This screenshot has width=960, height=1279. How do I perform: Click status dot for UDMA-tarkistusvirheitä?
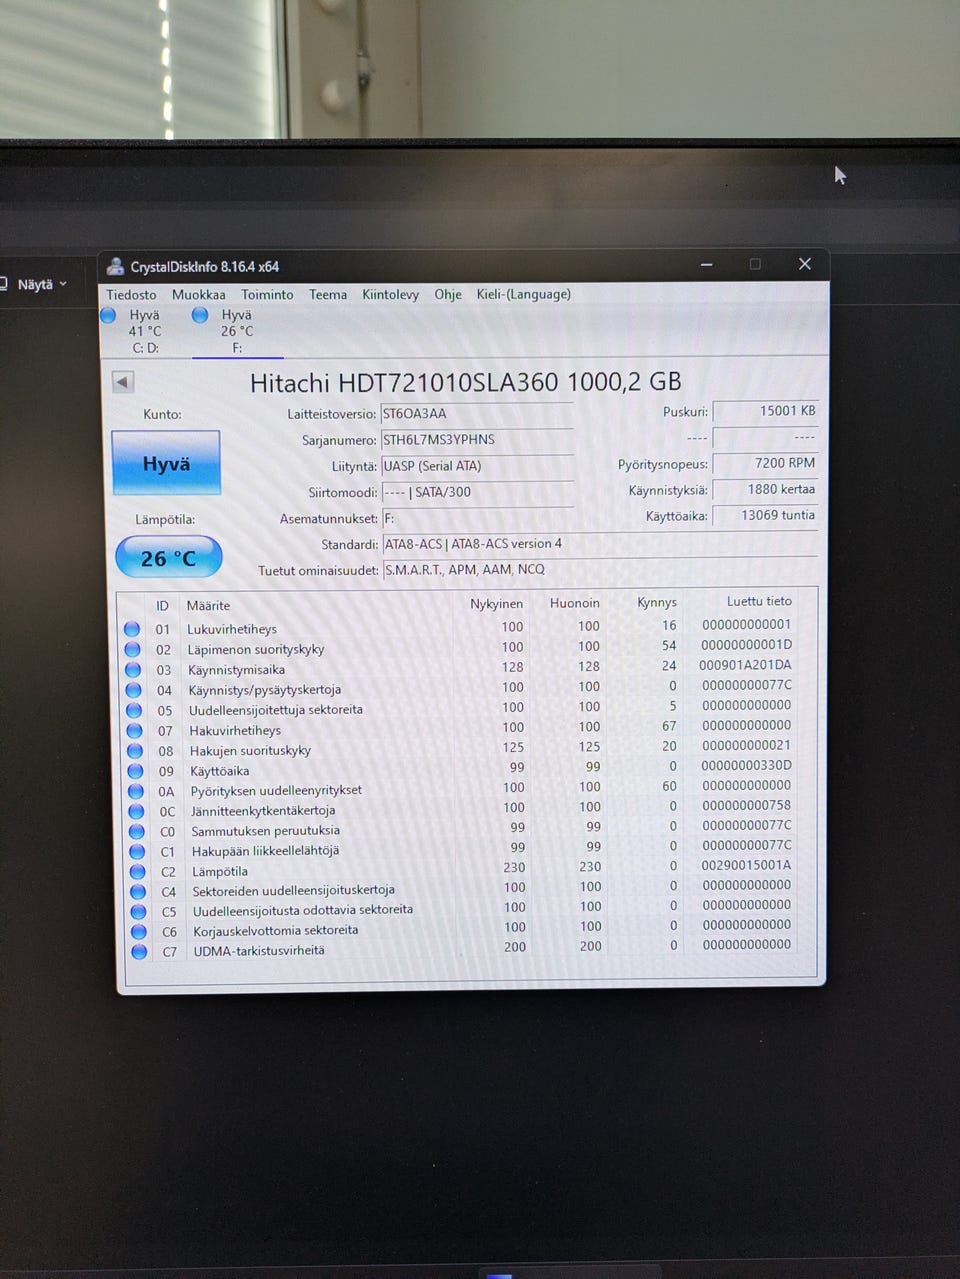(139, 952)
